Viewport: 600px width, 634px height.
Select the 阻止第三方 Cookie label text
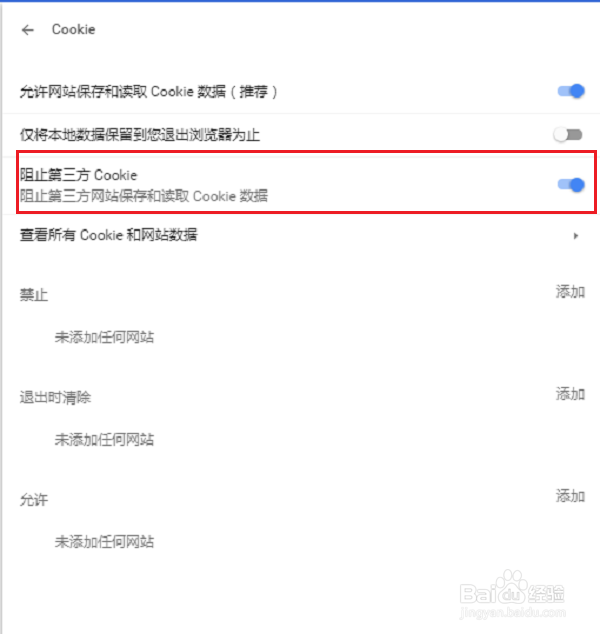tap(79, 175)
